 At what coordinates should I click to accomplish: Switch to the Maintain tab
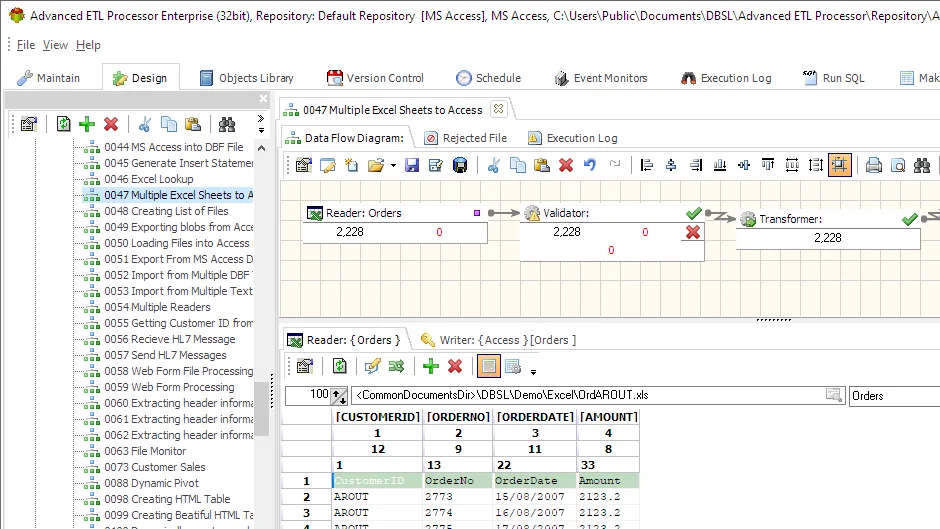(x=49, y=78)
